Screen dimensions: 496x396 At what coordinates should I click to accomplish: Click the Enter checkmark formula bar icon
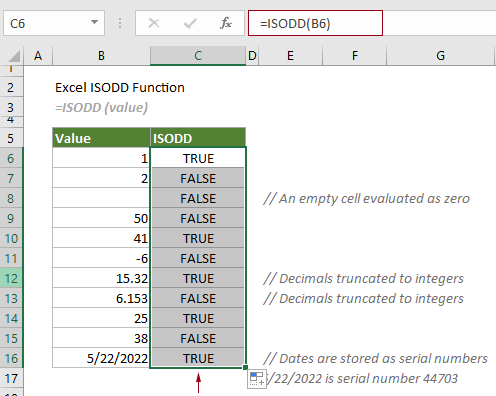coord(190,23)
